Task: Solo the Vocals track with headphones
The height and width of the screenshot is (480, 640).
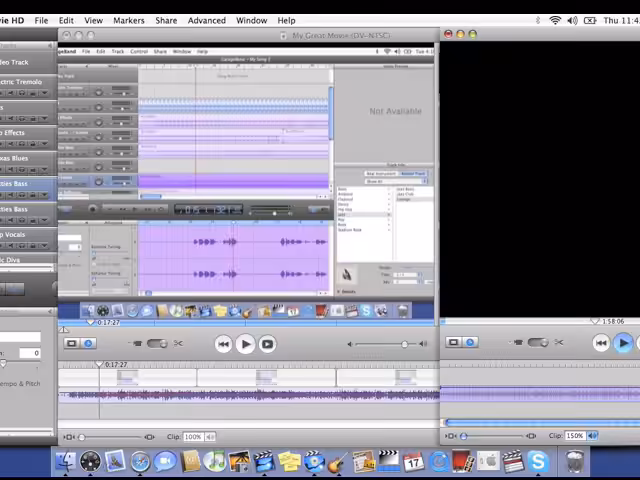Action: 22,246
